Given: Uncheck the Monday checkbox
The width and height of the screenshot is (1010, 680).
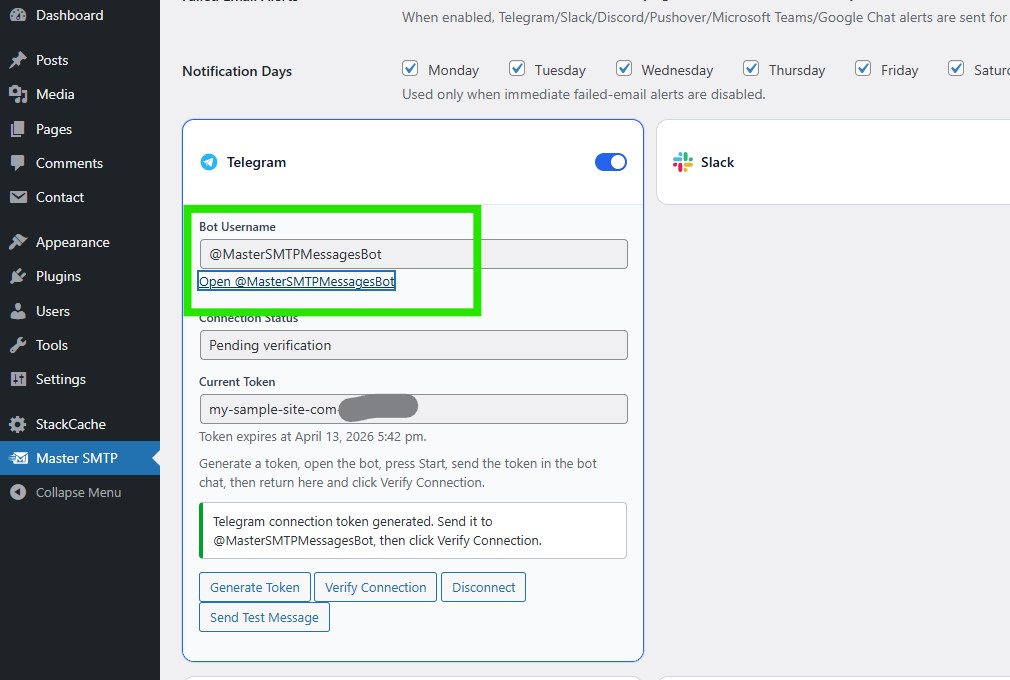Looking at the screenshot, I should (x=410, y=68).
